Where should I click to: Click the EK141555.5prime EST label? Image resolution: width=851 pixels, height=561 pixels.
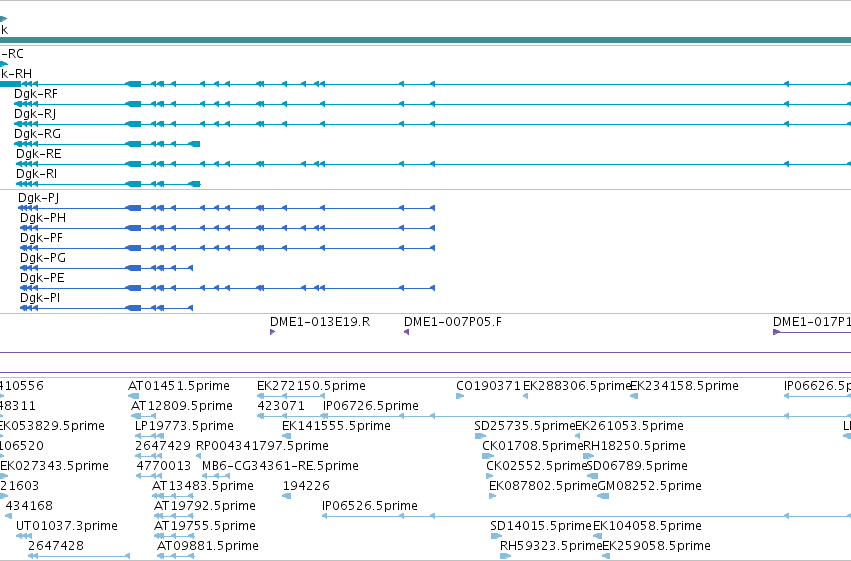(336, 426)
